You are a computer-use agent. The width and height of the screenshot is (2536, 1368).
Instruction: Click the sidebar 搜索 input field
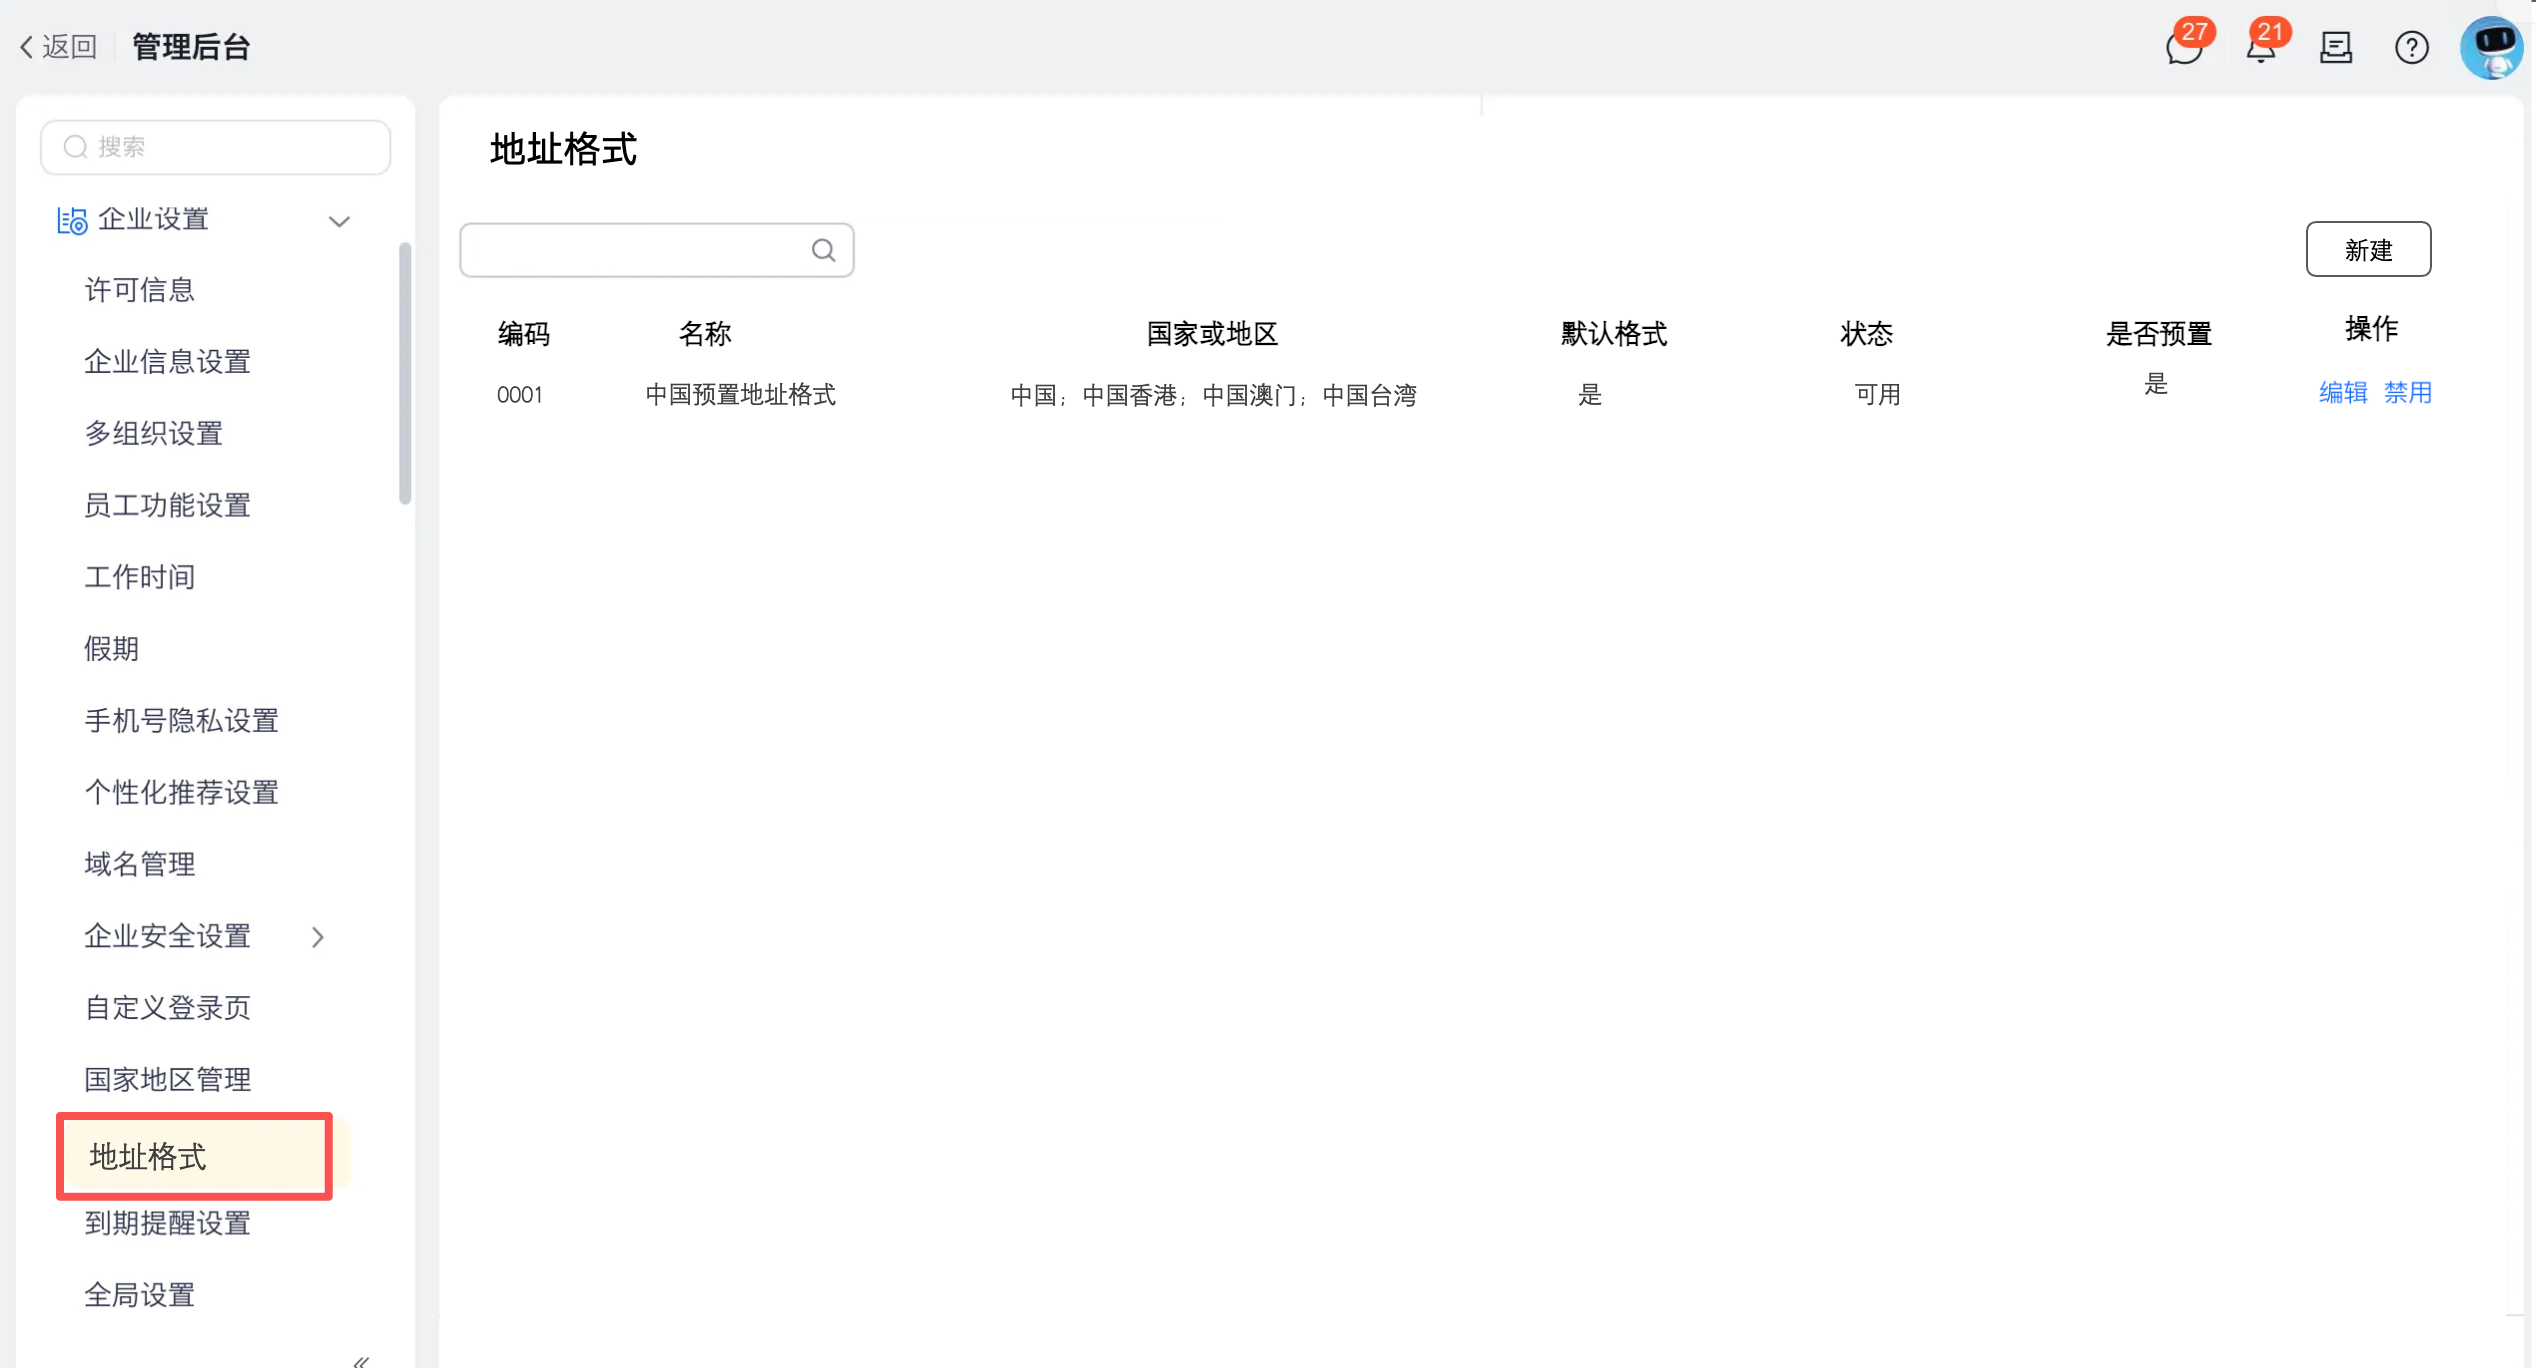pos(215,147)
